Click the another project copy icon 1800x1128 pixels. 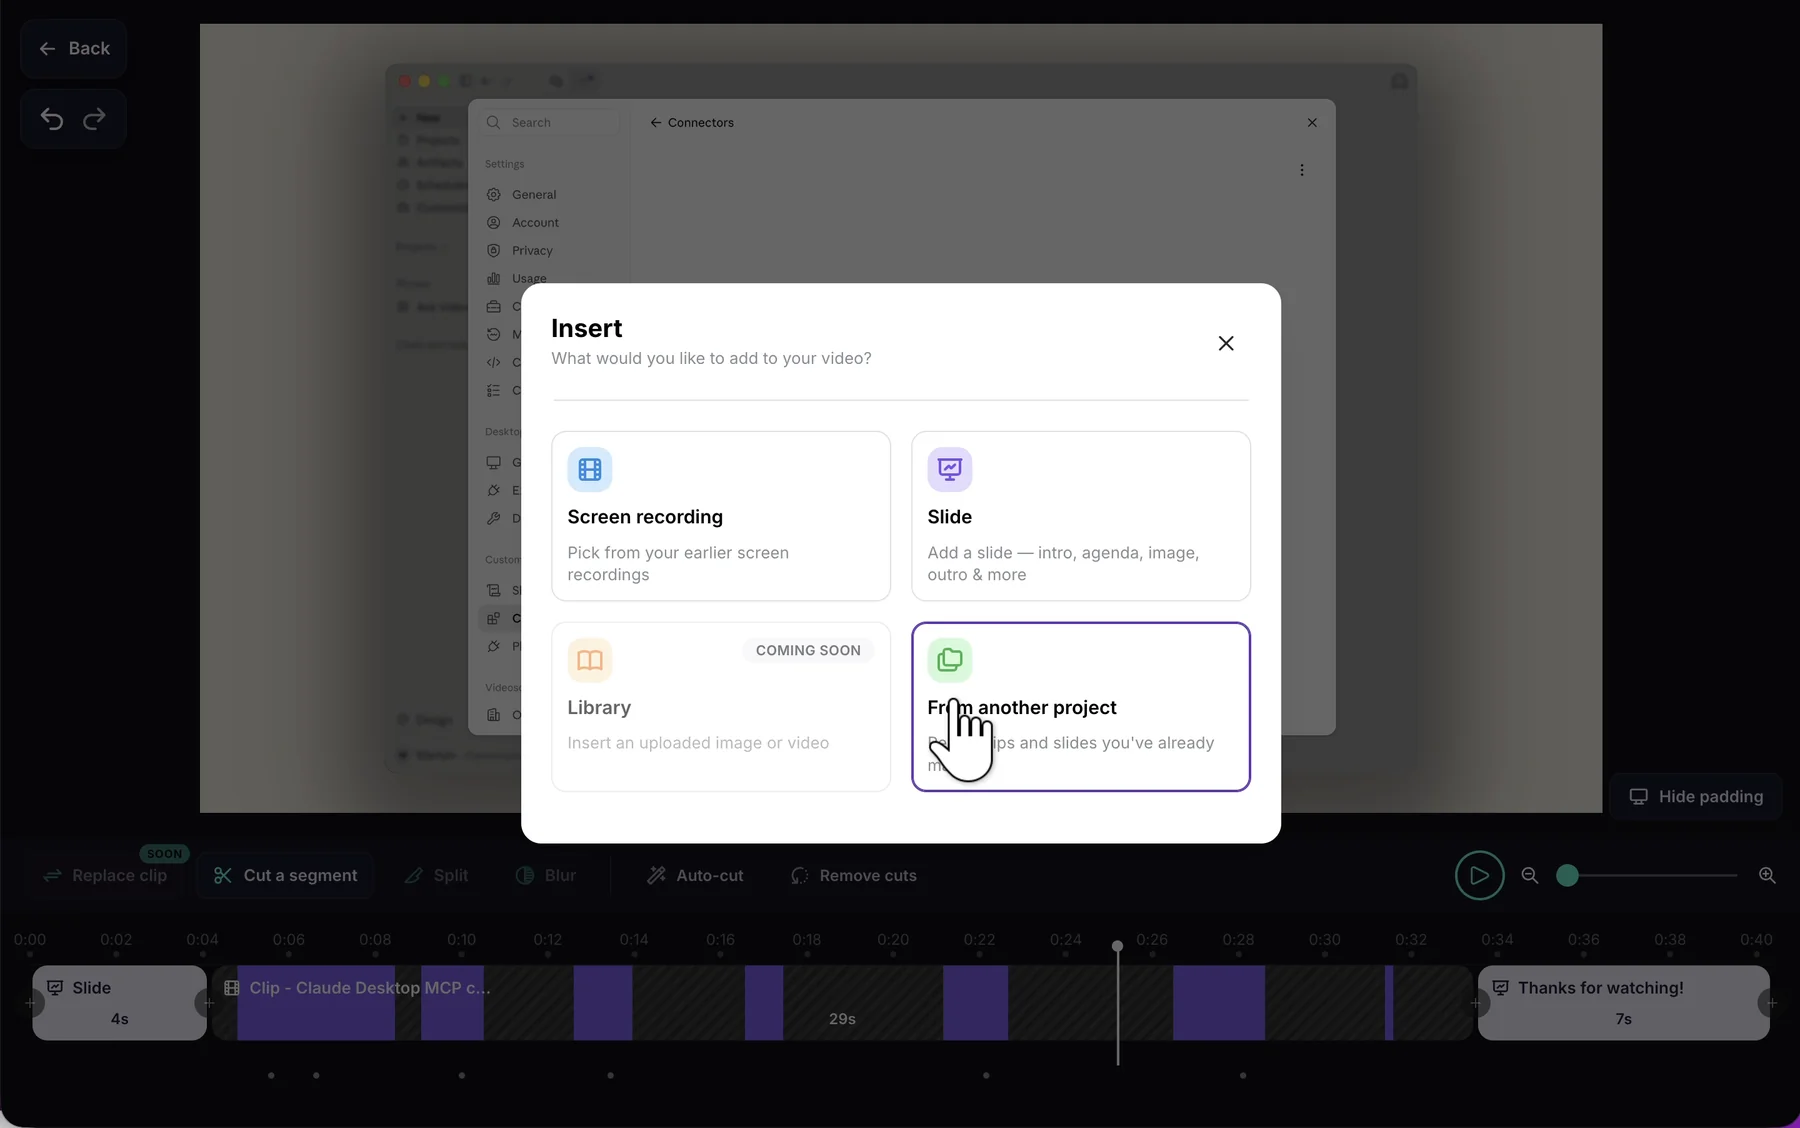[x=950, y=660]
